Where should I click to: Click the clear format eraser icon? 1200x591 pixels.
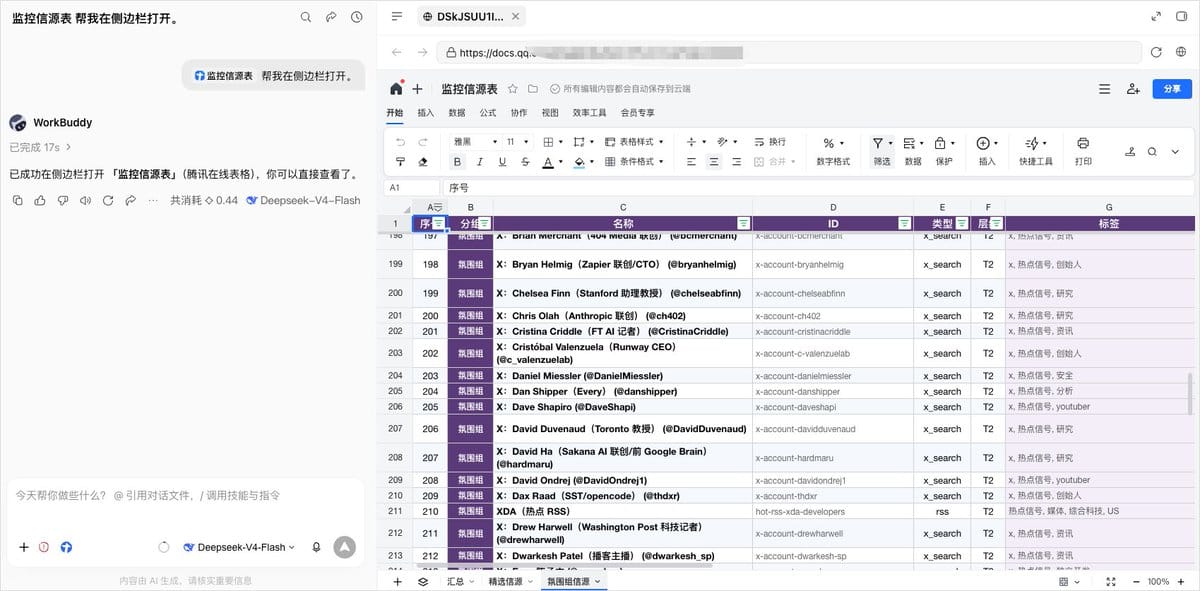(x=423, y=161)
